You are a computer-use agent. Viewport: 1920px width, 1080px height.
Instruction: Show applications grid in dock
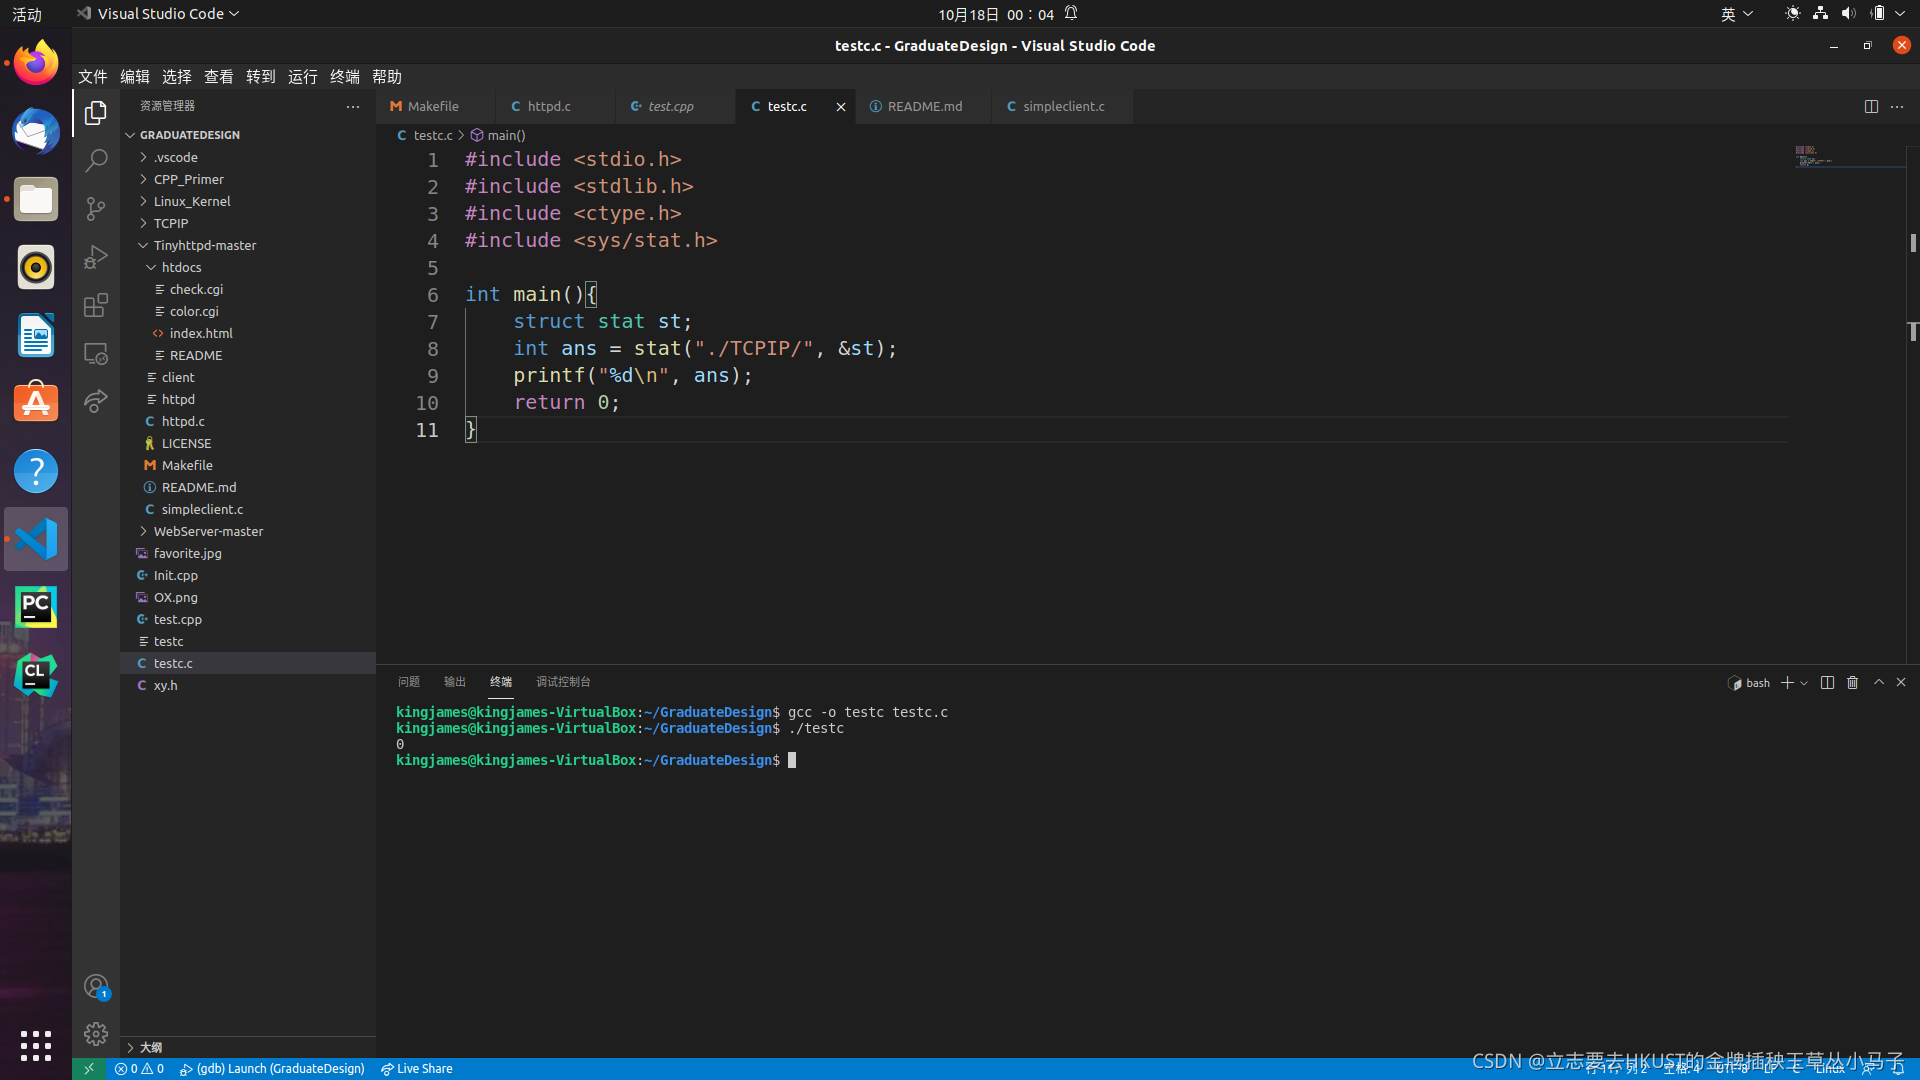pos(36,1045)
